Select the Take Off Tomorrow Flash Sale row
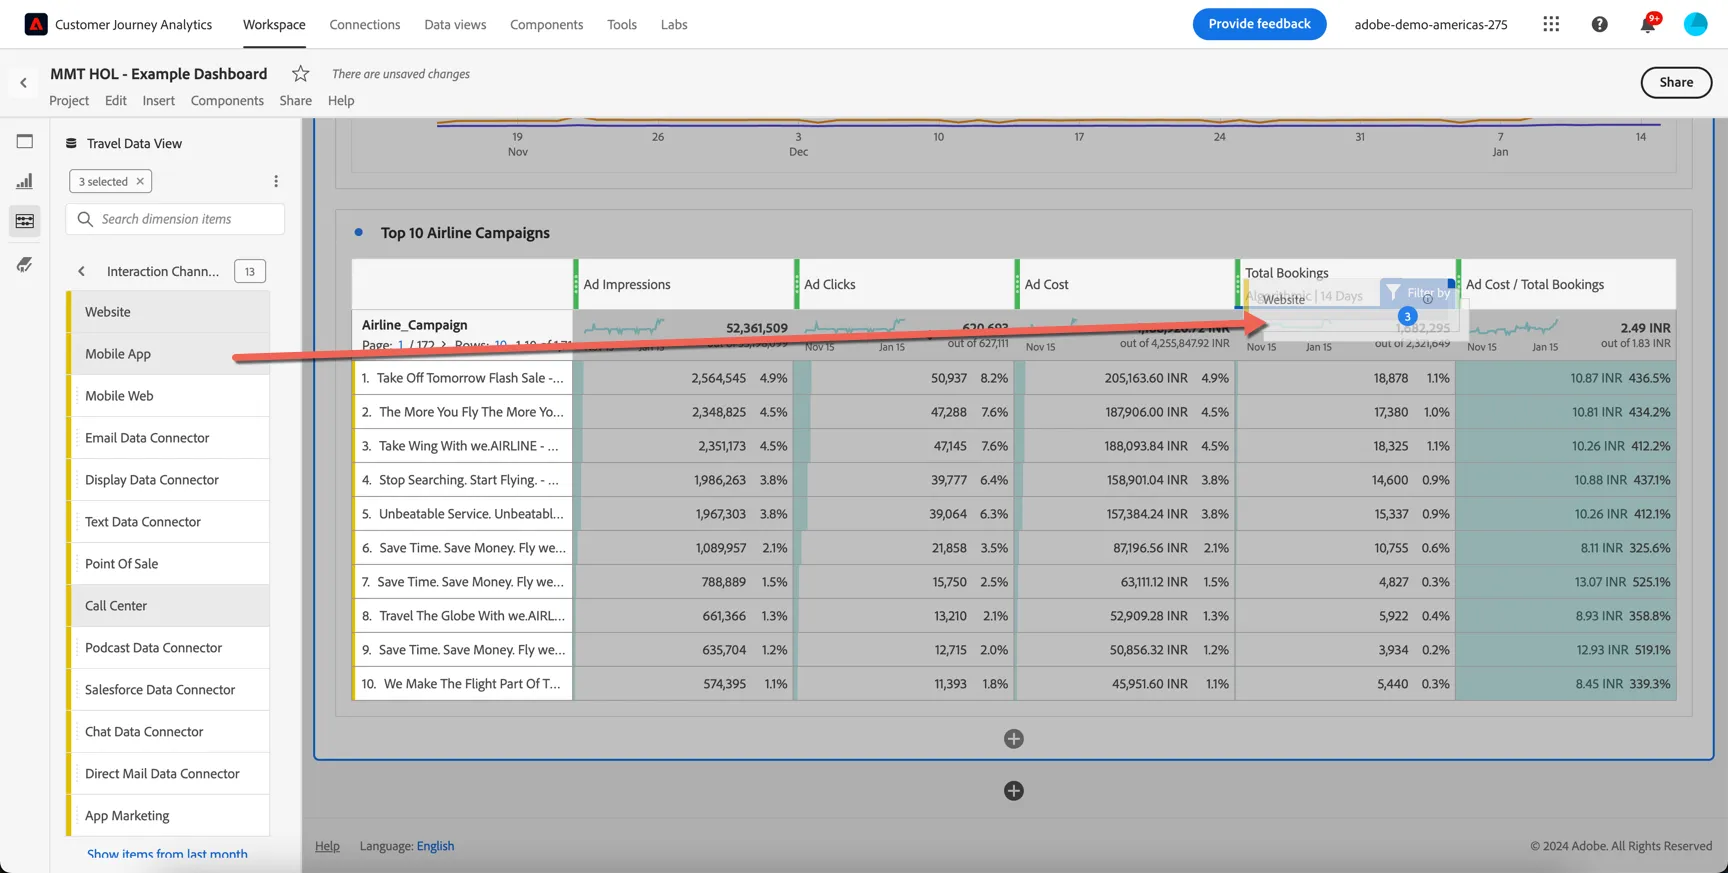 click(463, 378)
